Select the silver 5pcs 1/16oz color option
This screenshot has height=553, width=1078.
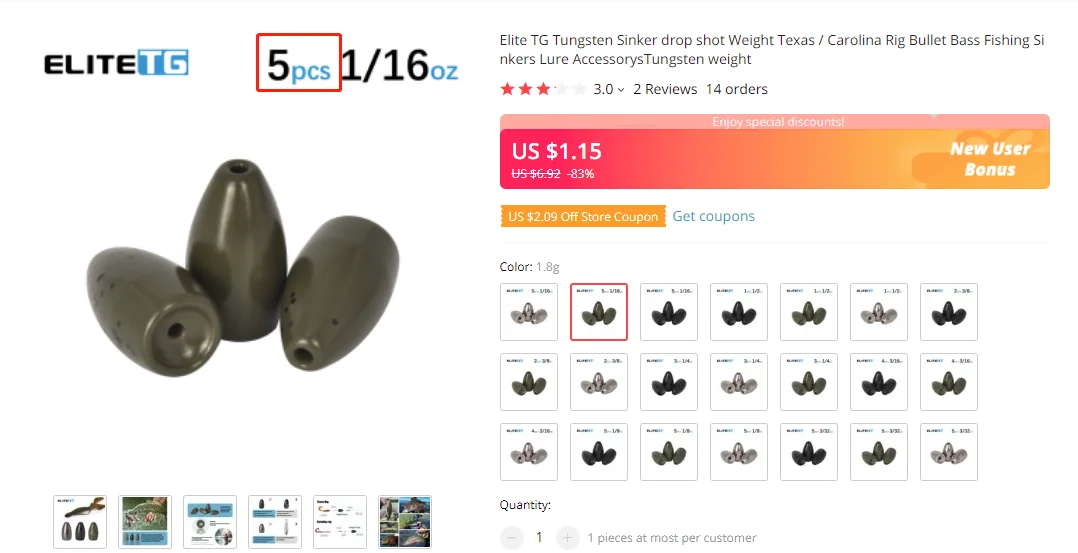click(x=529, y=312)
